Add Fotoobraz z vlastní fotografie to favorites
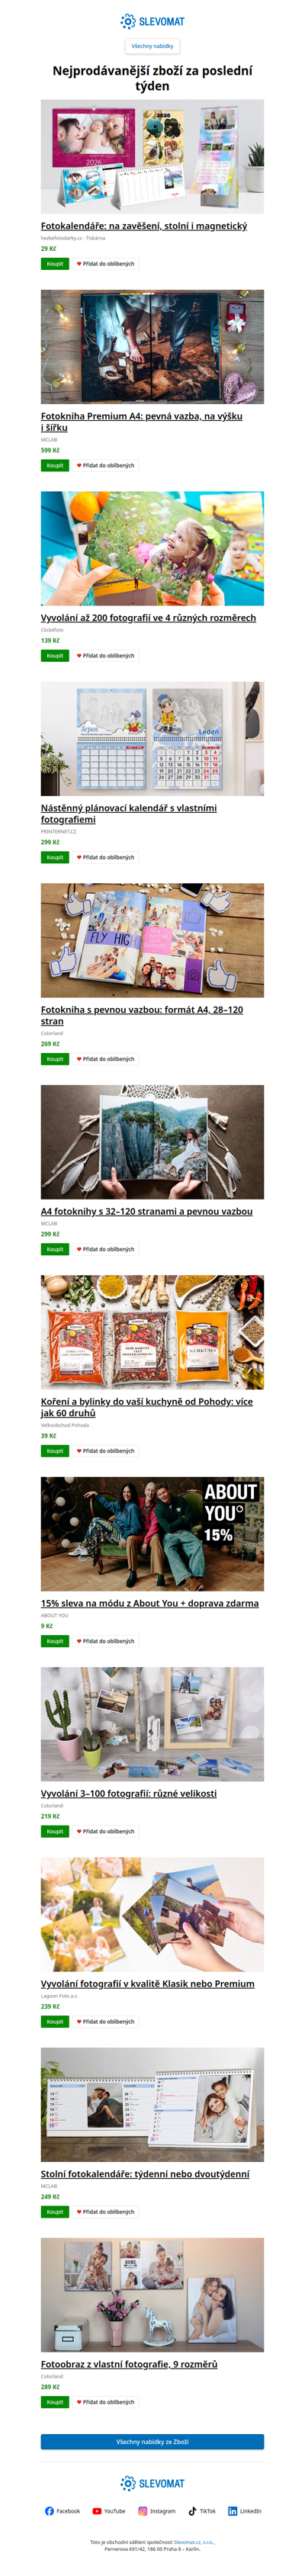305x2576 pixels. [105, 2402]
